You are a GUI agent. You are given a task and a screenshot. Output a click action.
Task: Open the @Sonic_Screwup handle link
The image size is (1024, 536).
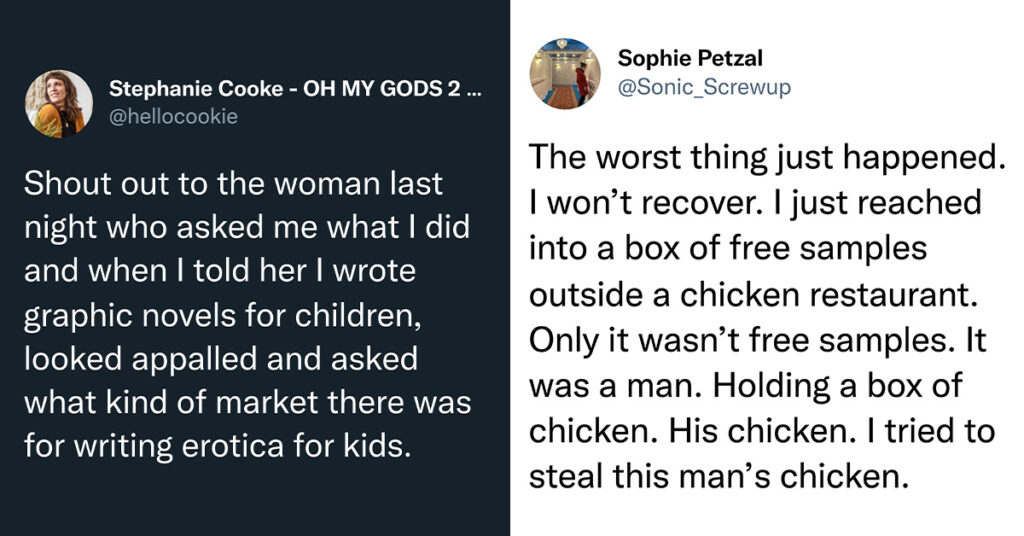[x=704, y=87]
